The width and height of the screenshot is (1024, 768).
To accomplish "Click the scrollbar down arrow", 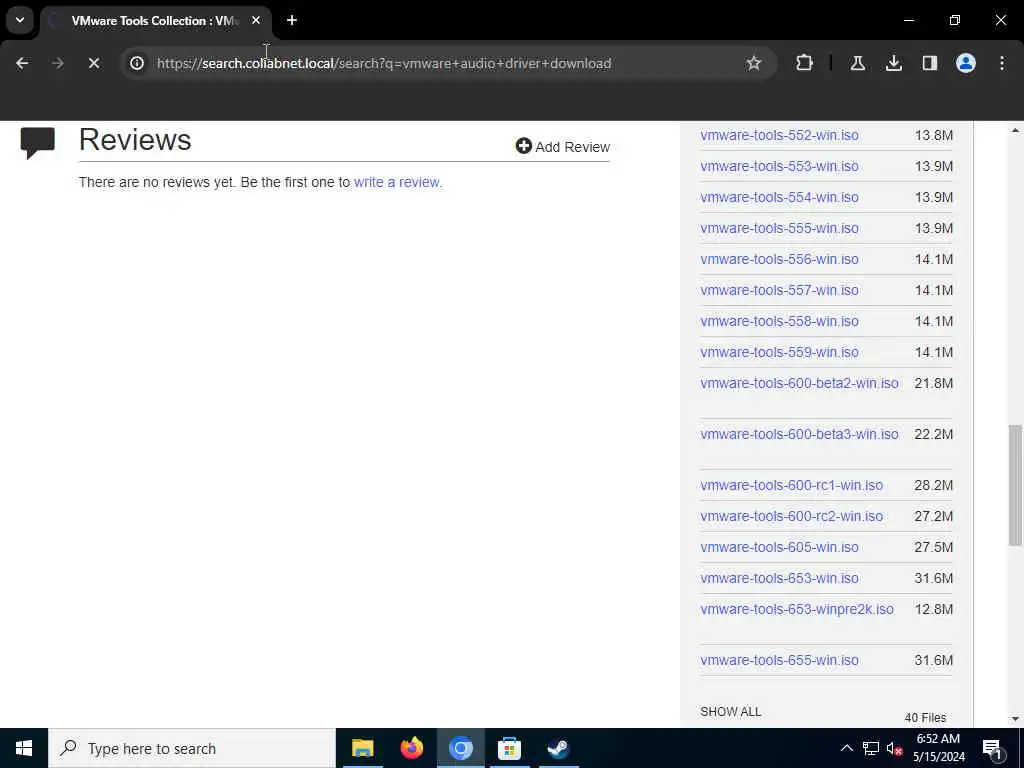I will (1015, 719).
